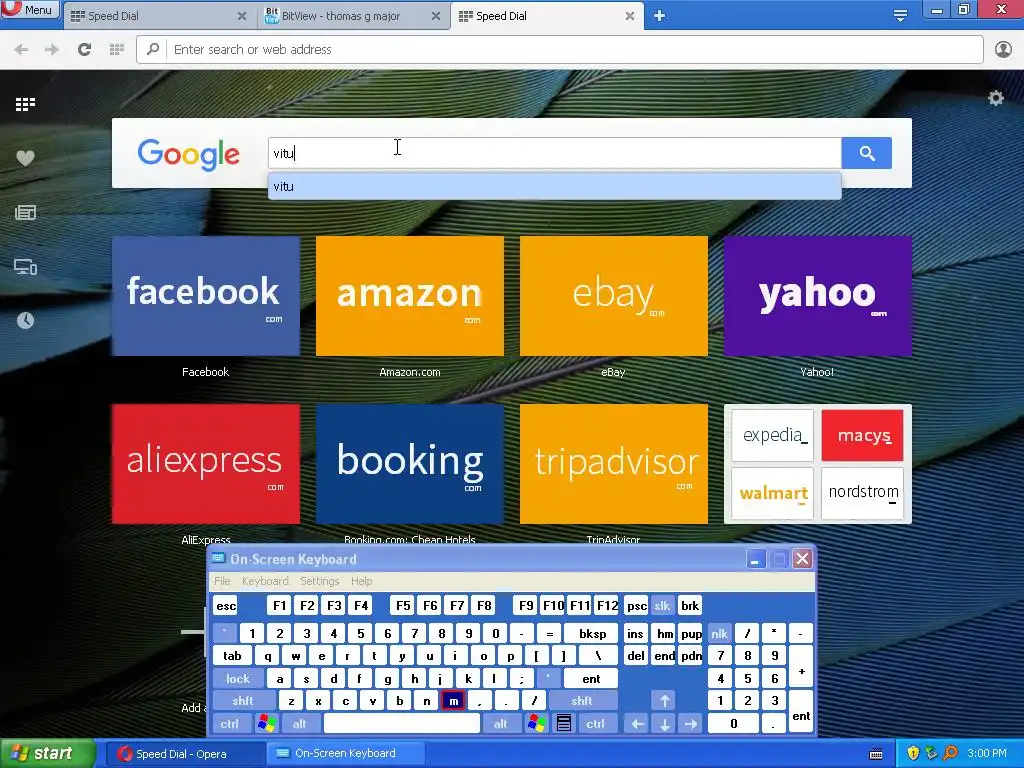Open the AliExpress speed dial tile

206,464
